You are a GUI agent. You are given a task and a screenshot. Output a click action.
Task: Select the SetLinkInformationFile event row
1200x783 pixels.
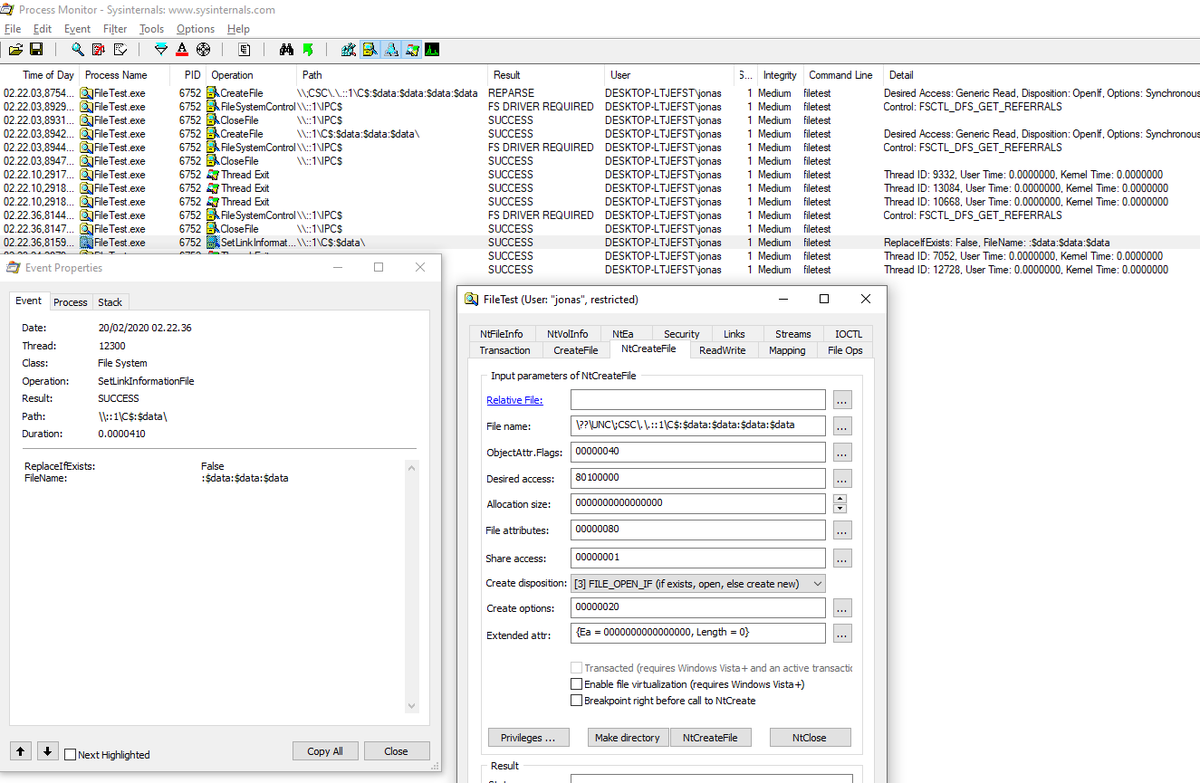[600, 242]
